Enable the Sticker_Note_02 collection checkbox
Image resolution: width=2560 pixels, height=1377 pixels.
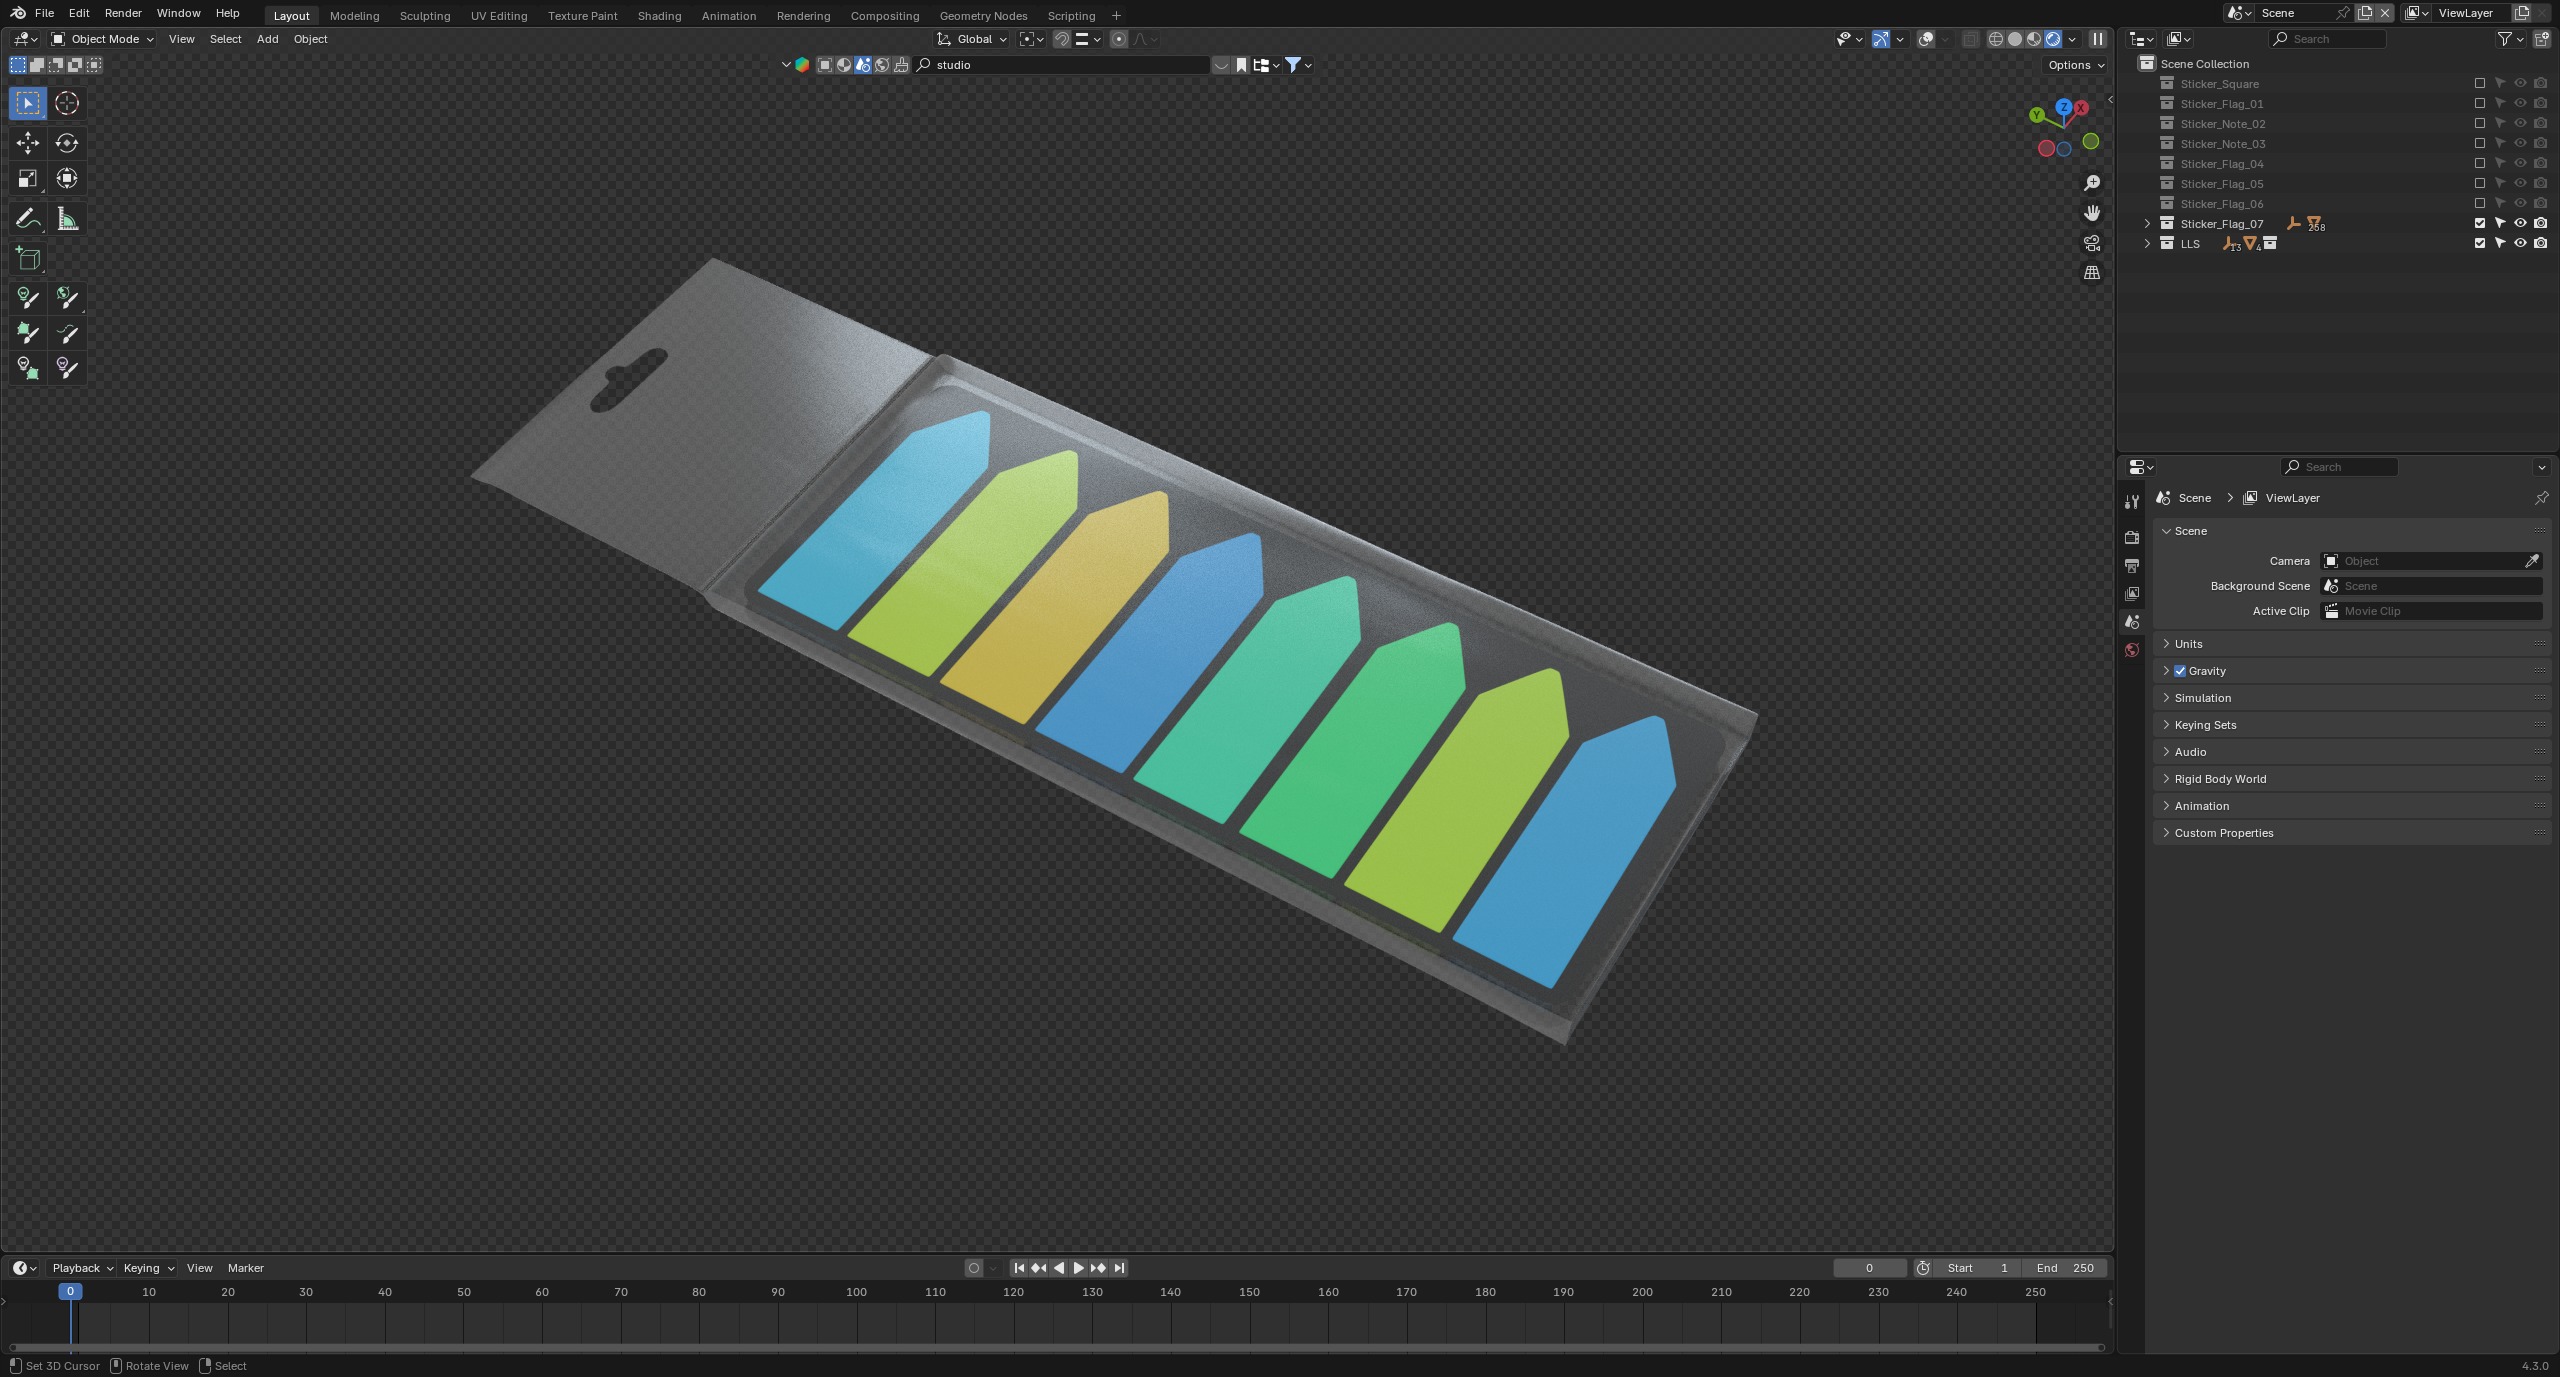(x=2480, y=124)
